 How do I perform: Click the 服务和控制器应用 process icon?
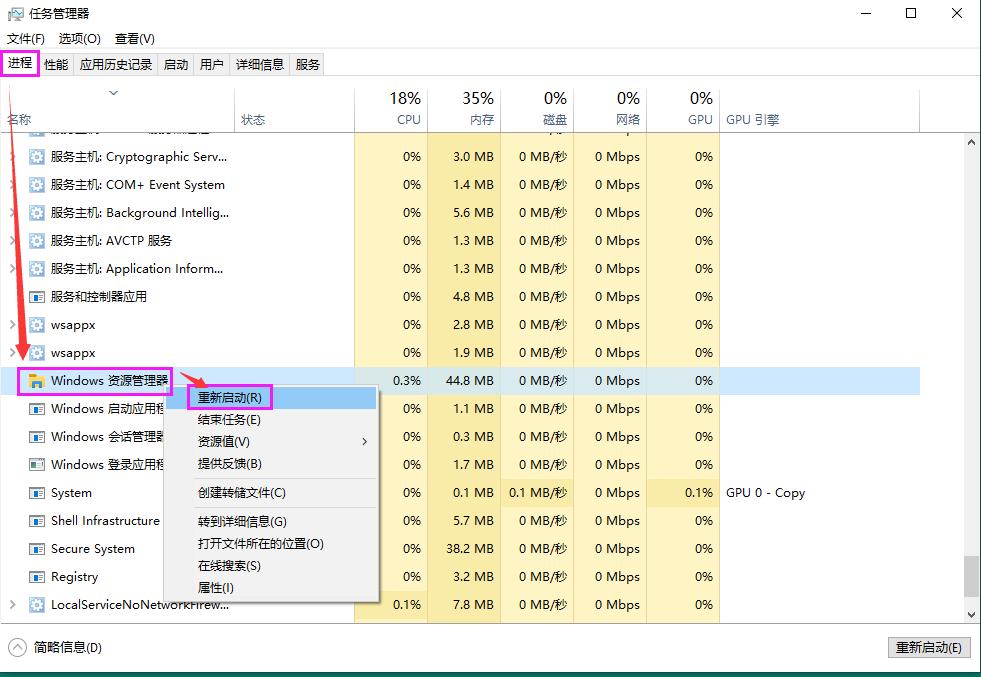coord(35,297)
